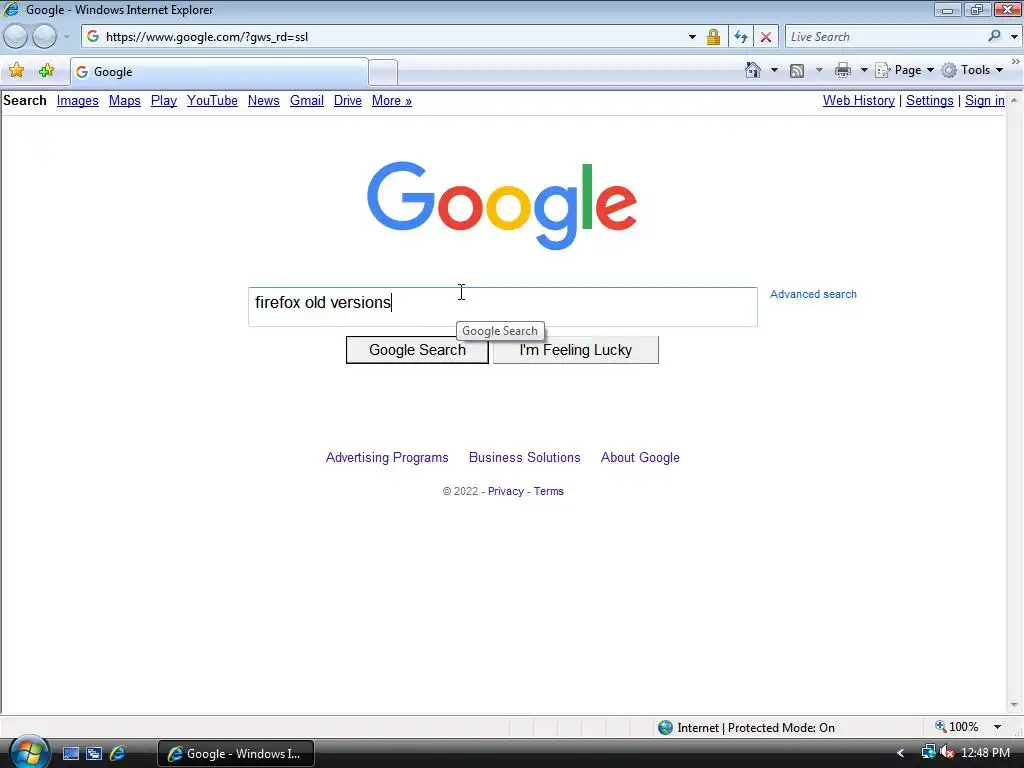The width and height of the screenshot is (1024, 768).
Task: Open the YouTube link
Action: click(212, 101)
